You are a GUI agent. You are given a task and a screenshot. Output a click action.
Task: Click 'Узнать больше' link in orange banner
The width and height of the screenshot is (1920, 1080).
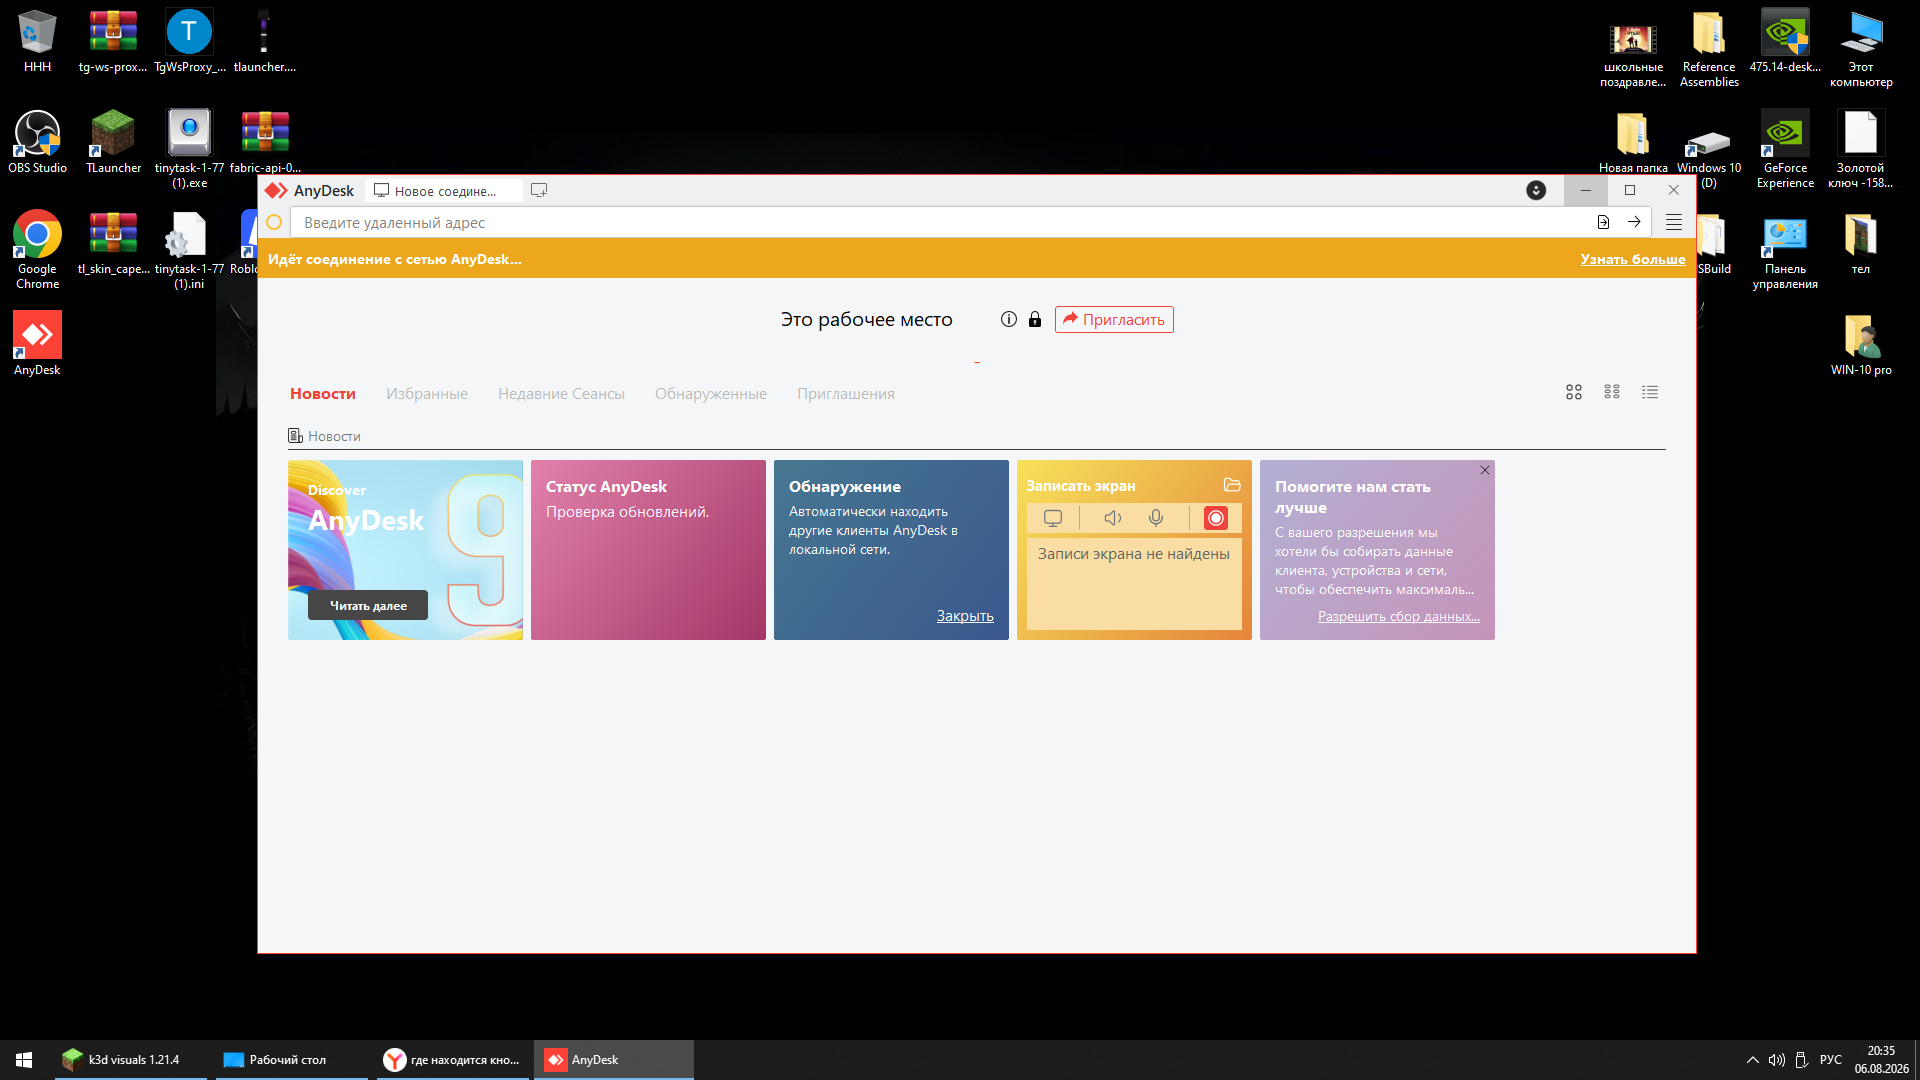pos(1633,259)
